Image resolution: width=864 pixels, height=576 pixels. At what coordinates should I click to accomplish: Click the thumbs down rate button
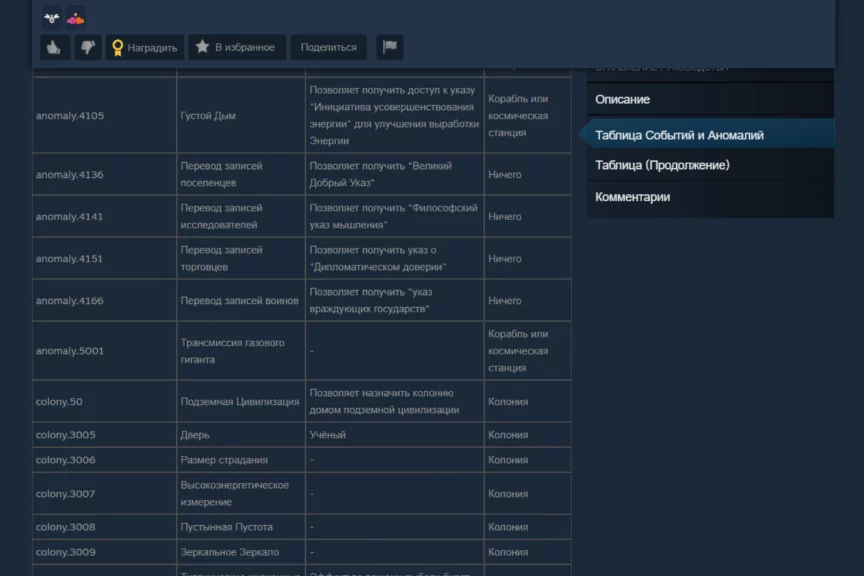[x=88, y=47]
